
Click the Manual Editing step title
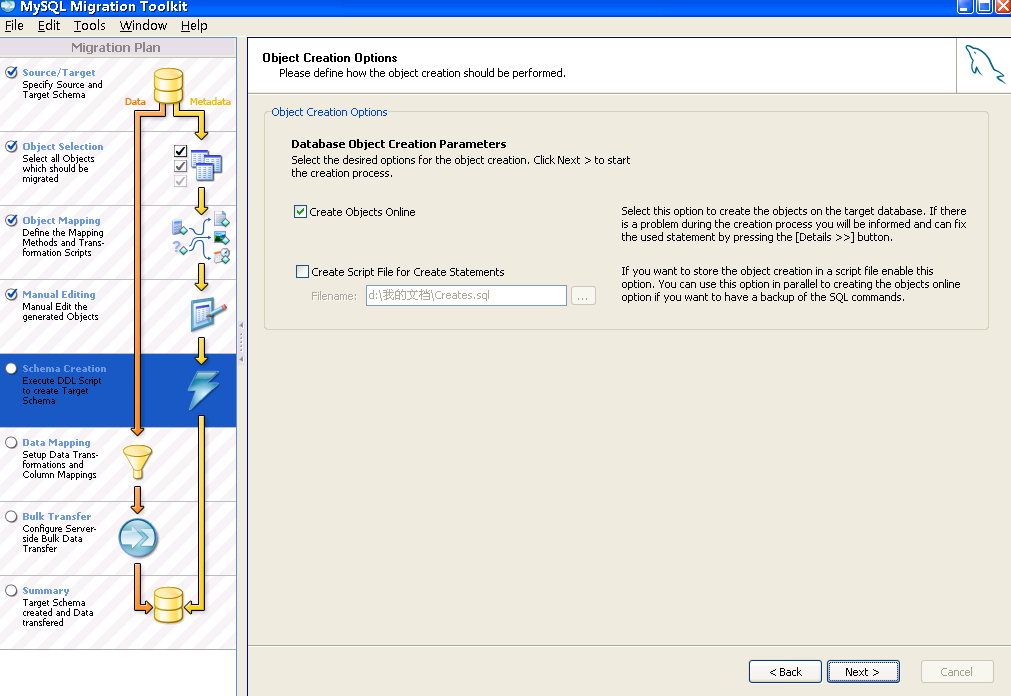point(59,294)
